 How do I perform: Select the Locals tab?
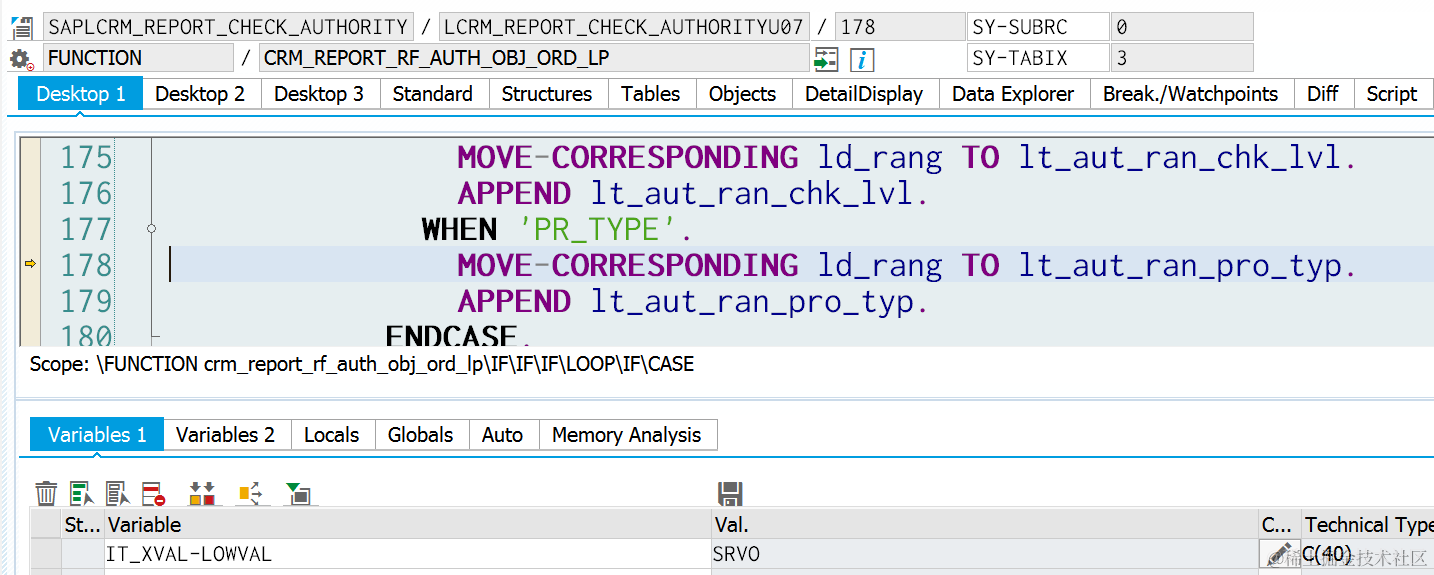332,435
